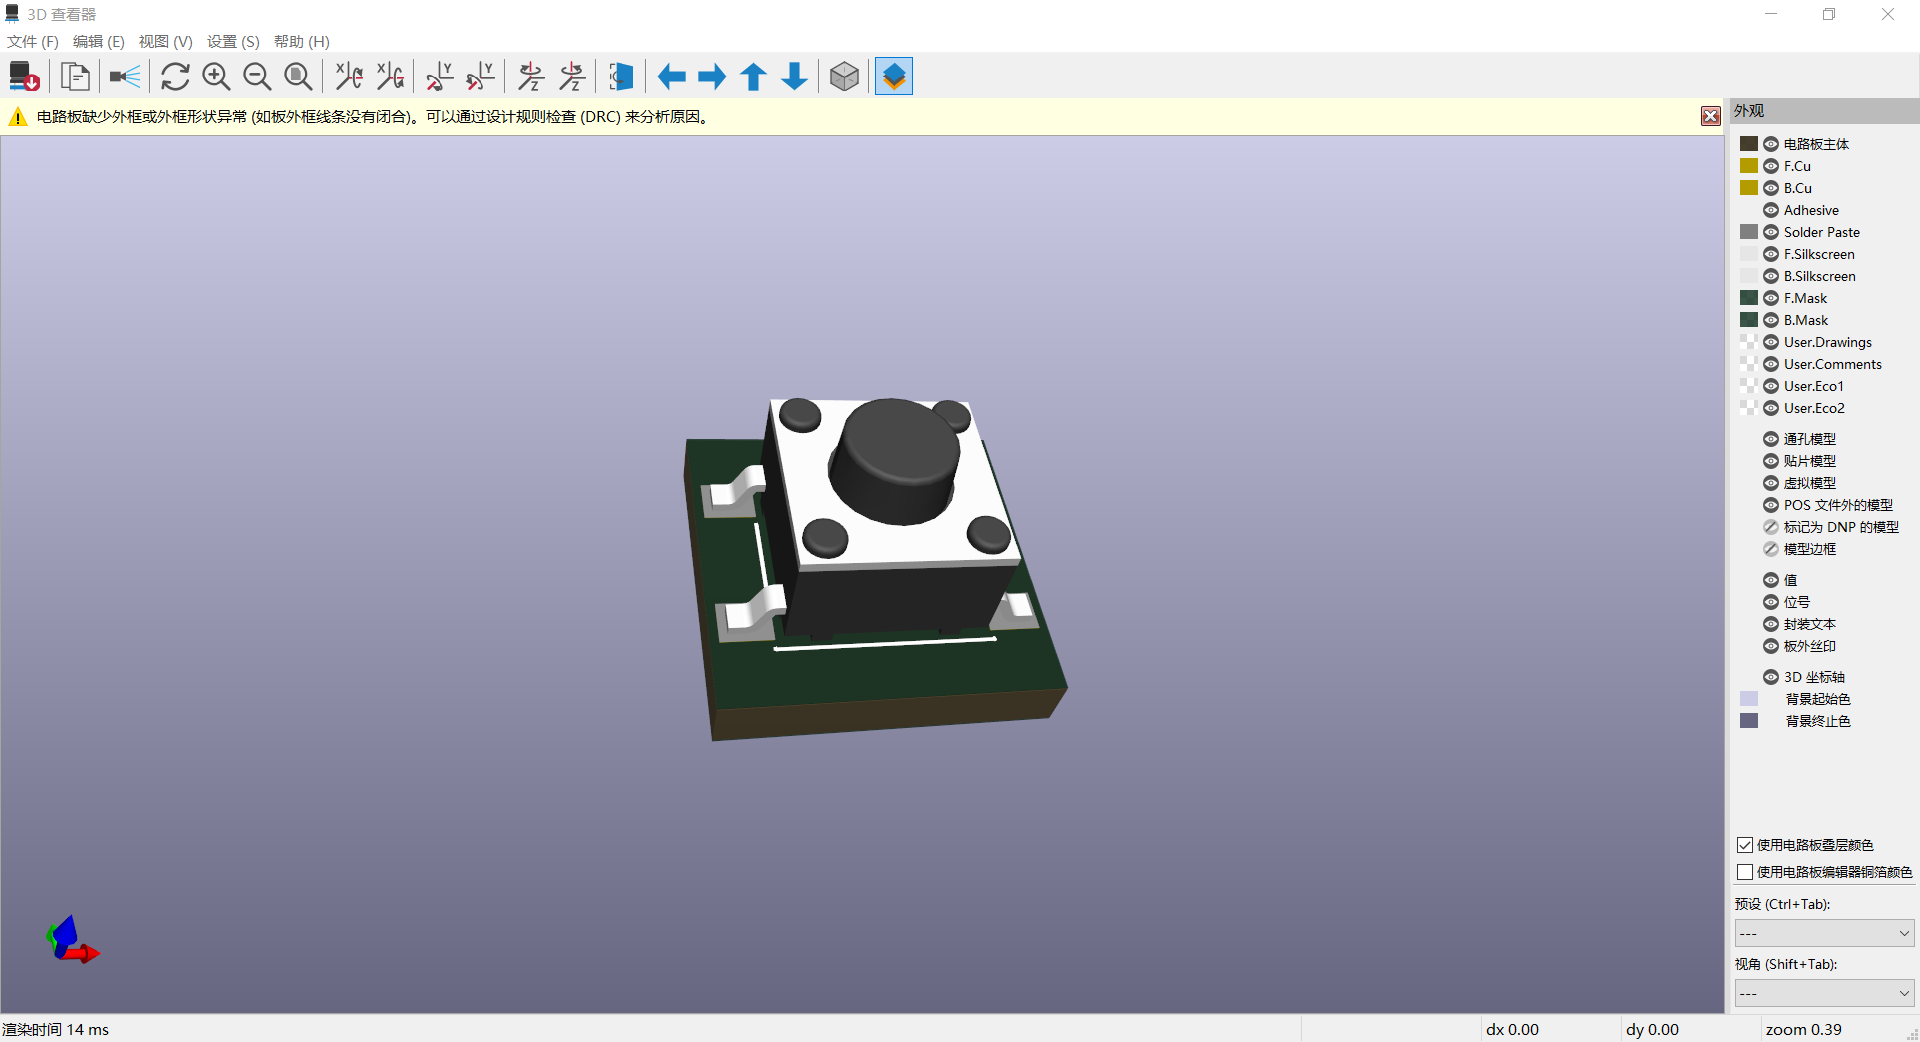Click the raytracing render toggle icon
Screen dimensions: 1920x1042
tap(125, 77)
